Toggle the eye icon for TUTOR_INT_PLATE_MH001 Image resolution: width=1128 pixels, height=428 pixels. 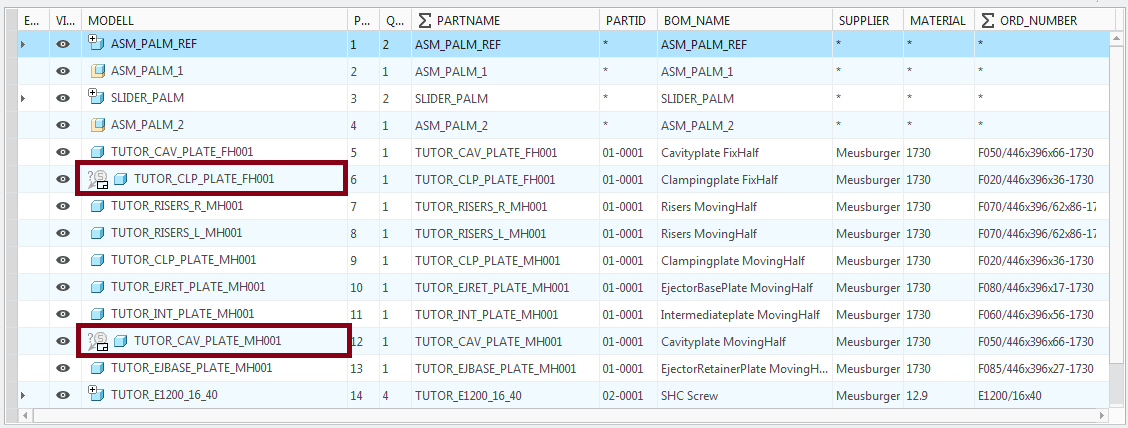click(63, 314)
